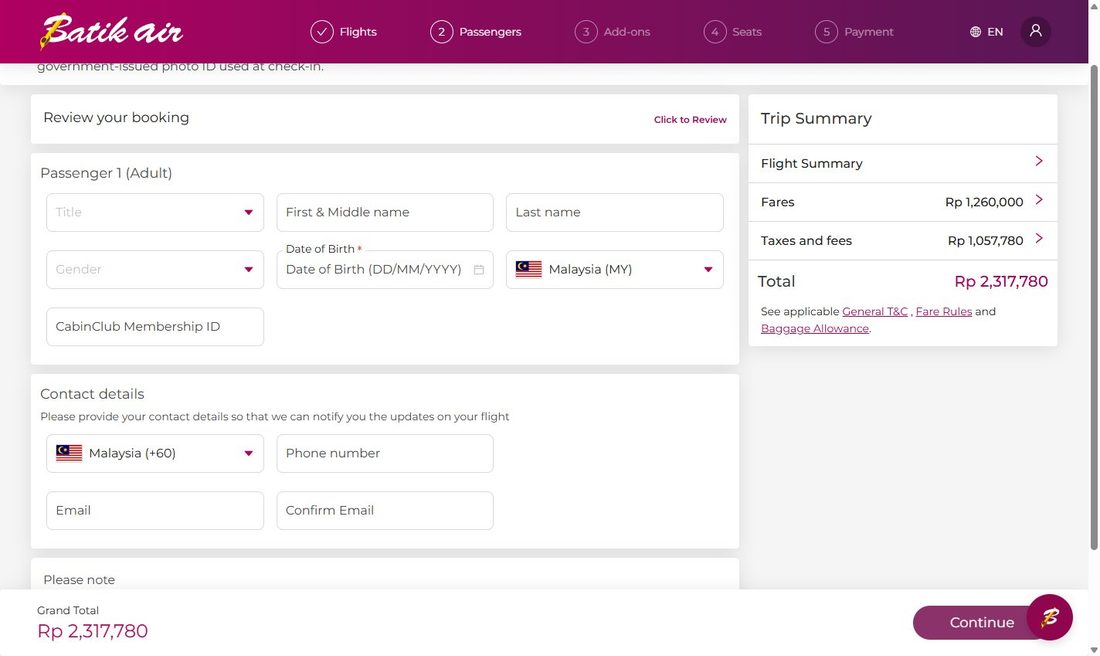Click the Malaysia flag in nationality field
Image resolution: width=1100 pixels, height=656 pixels.
[528, 269]
